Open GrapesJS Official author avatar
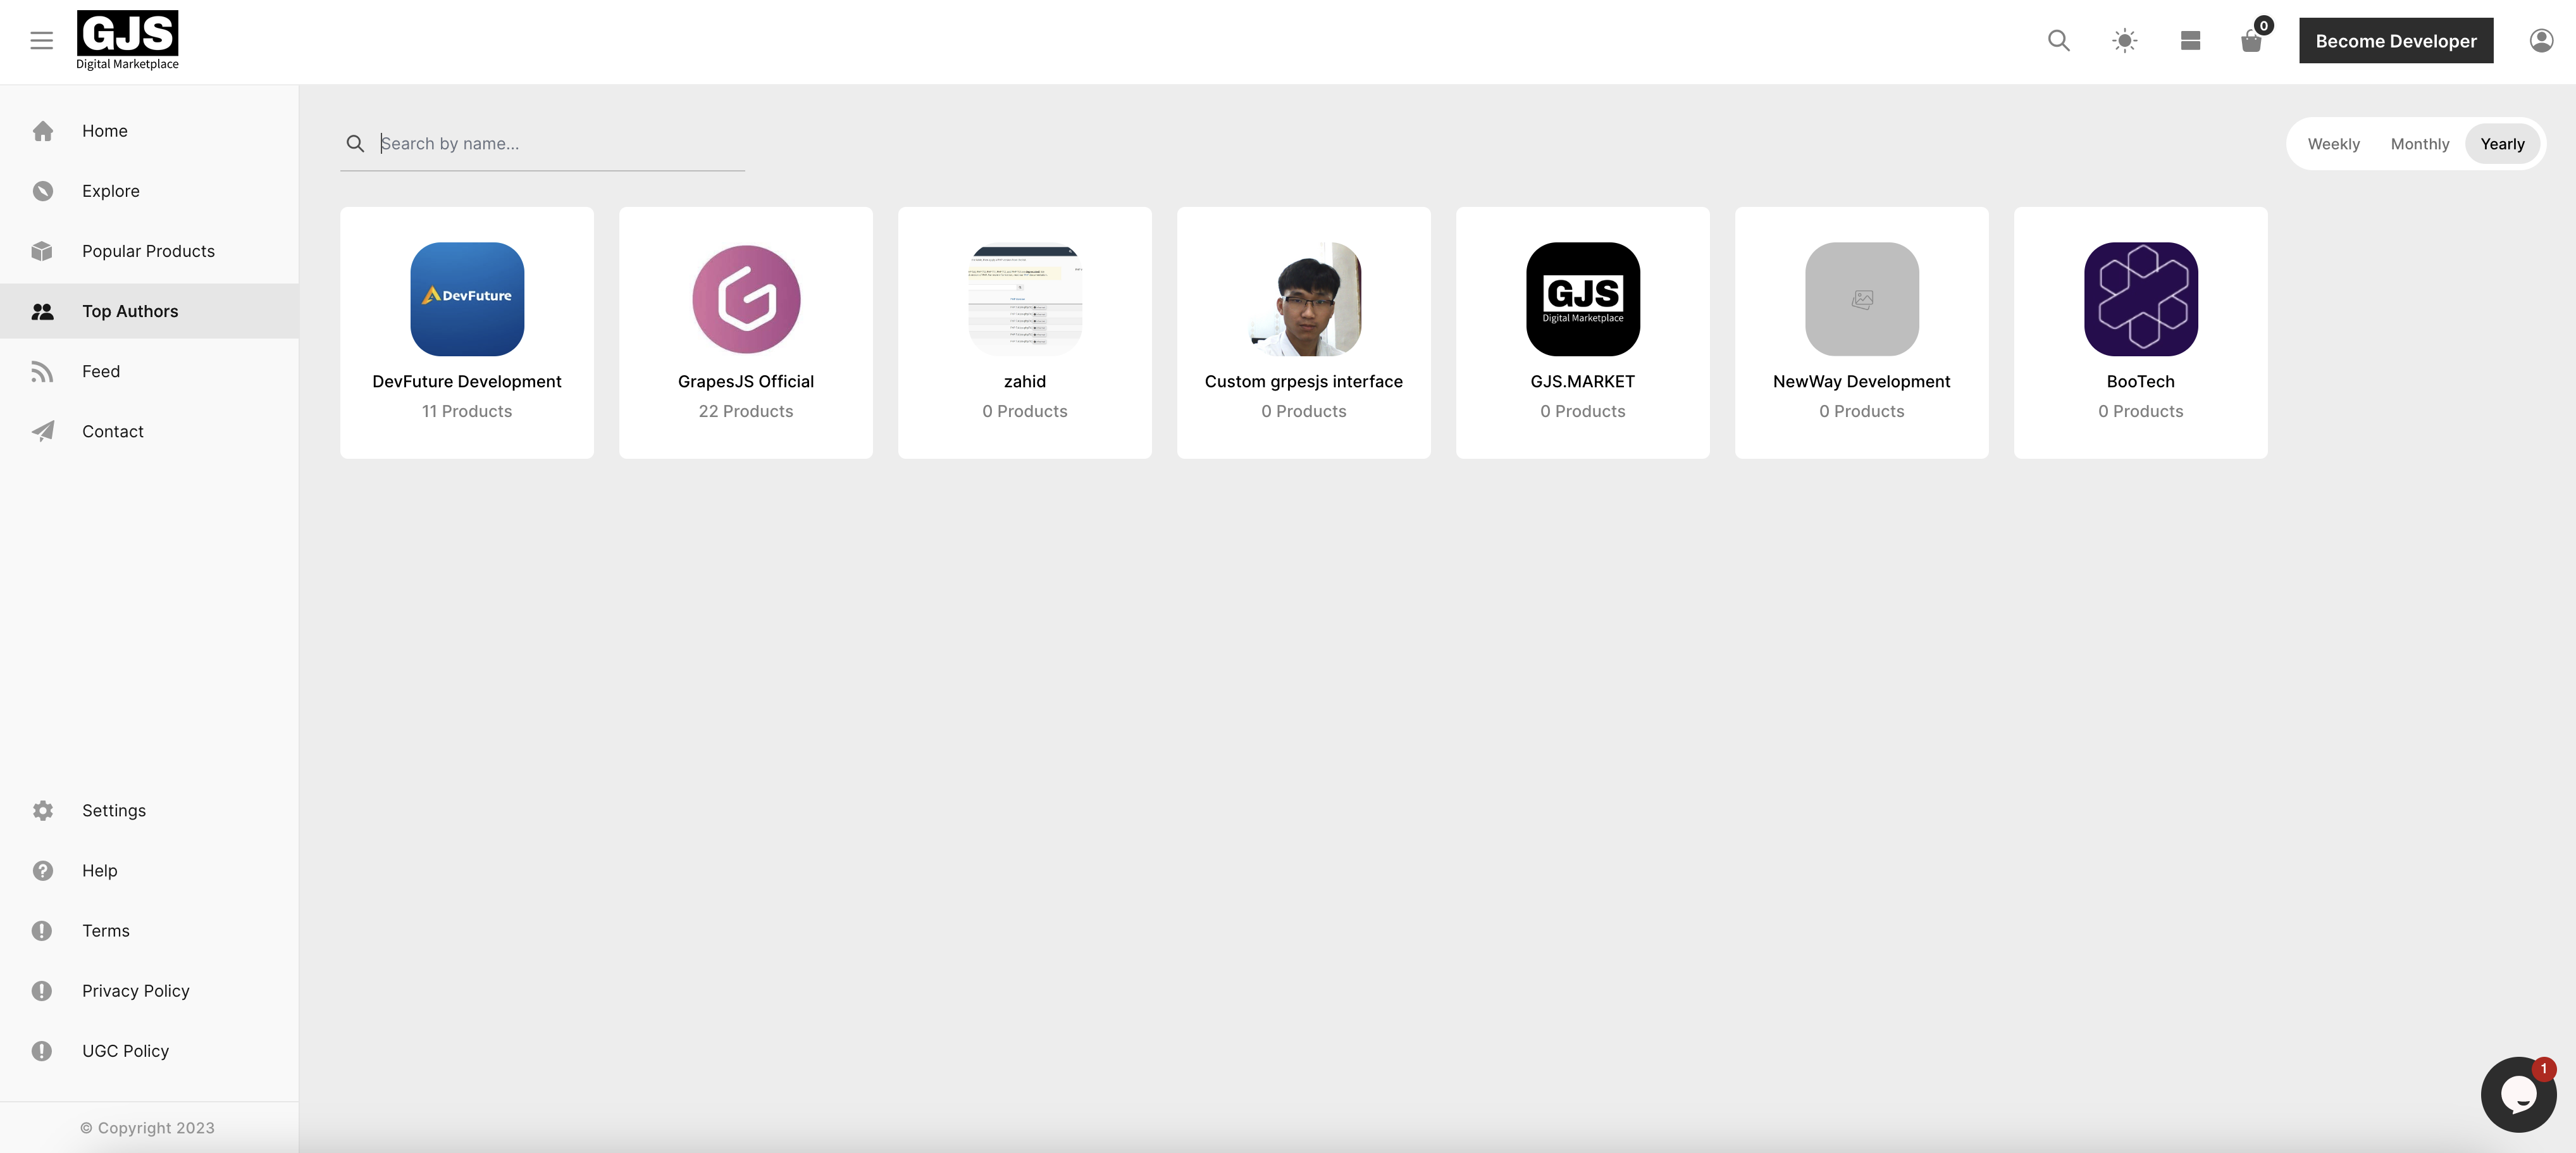The image size is (2576, 1153). click(x=746, y=299)
